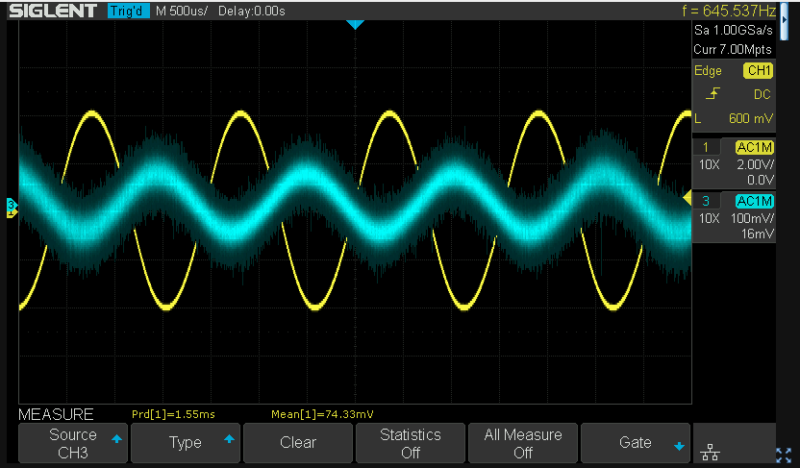Image resolution: width=800 pixels, height=468 pixels.
Task: Select the channel 1 info tab
Action: [x=704, y=148]
